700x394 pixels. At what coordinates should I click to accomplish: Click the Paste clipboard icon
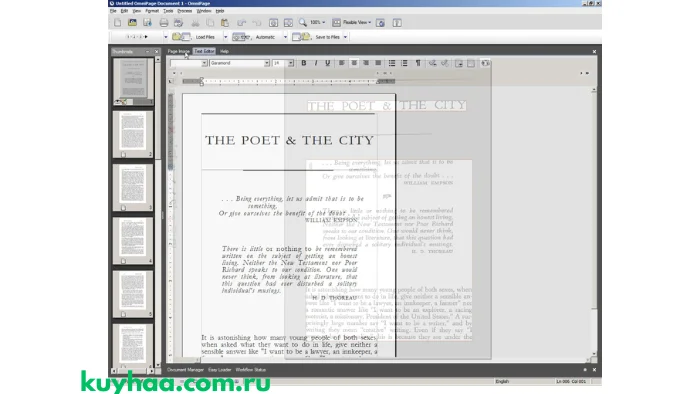(225, 22)
